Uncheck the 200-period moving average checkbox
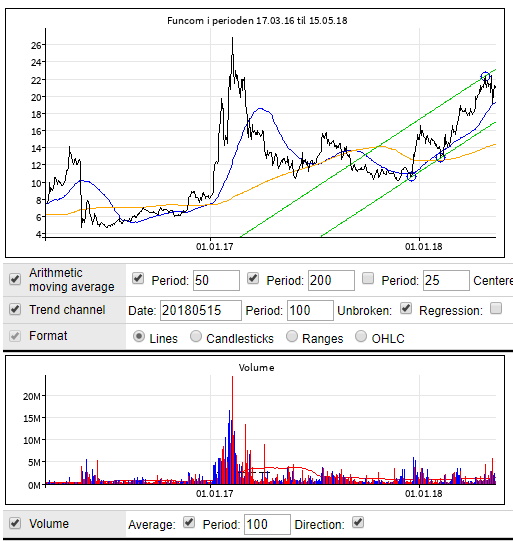The image size is (513, 541). coord(253,278)
